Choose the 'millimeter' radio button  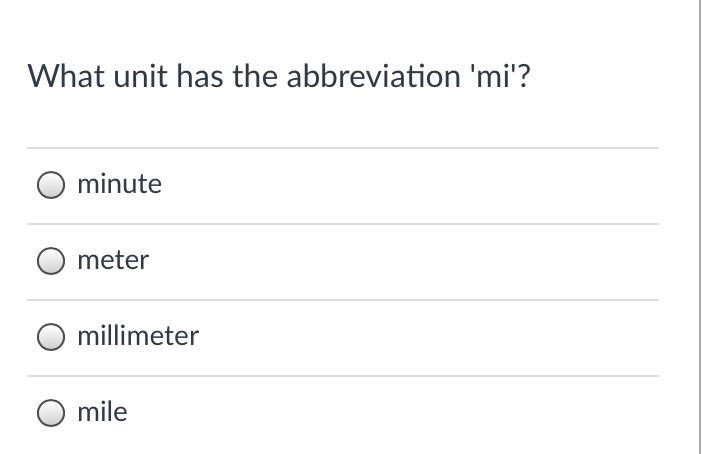(x=51, y=337)
